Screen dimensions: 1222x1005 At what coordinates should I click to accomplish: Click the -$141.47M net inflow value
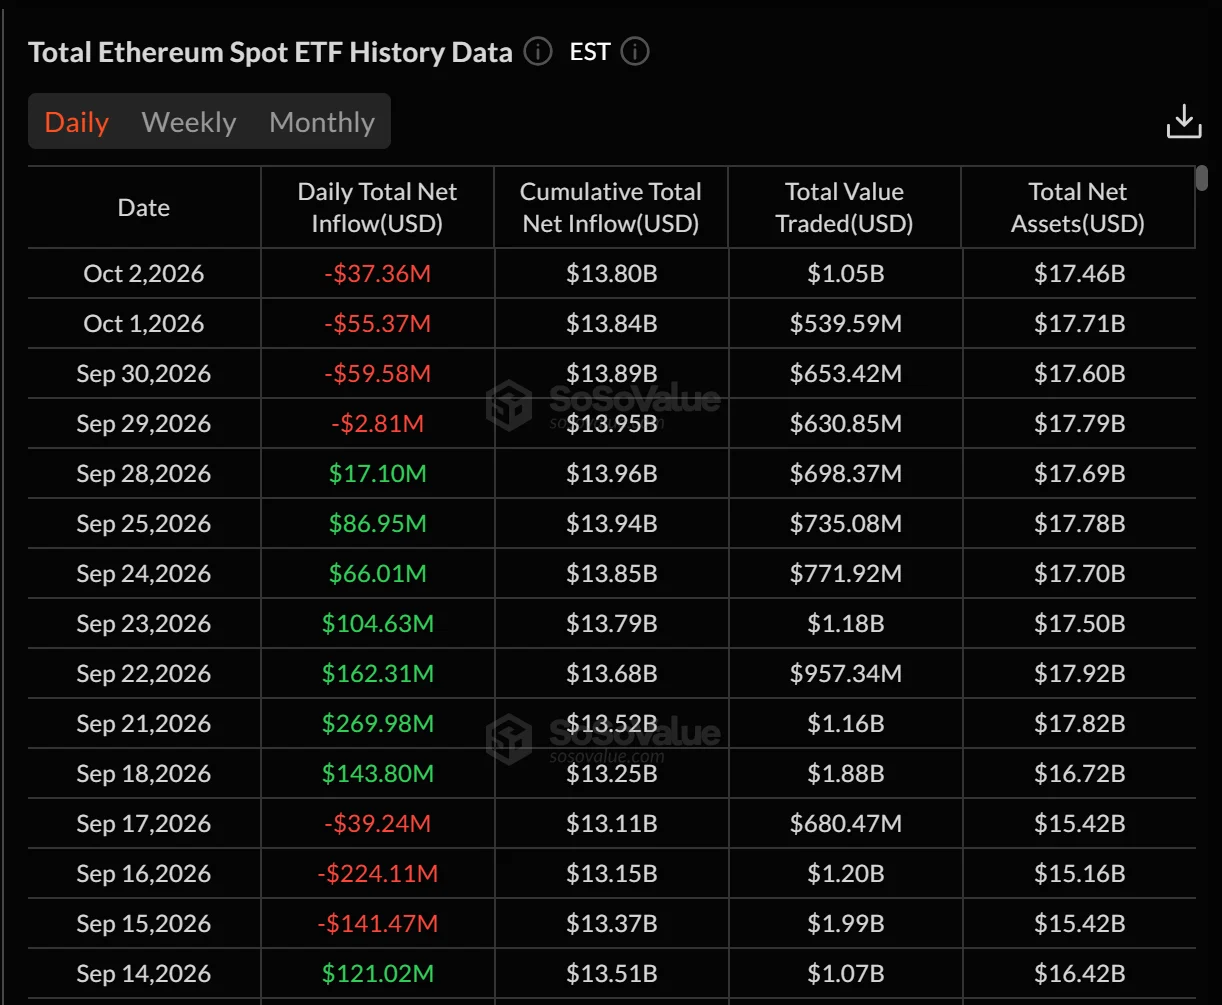[377, 923]
